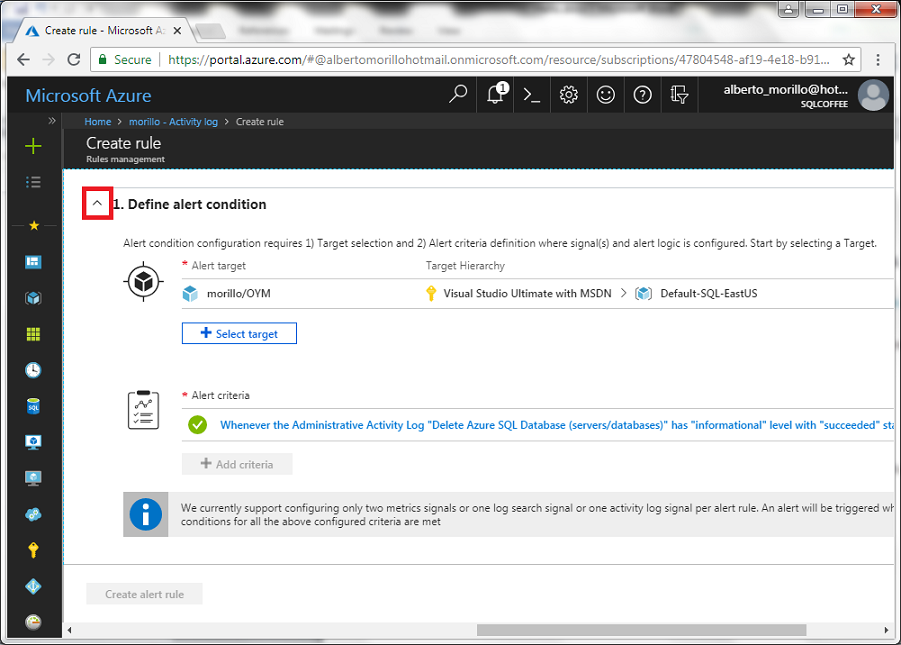The height and width of the screenshot is (645, 901).
Task: Click the morillo/OYM alert target
Action: [x=238, y=294]
